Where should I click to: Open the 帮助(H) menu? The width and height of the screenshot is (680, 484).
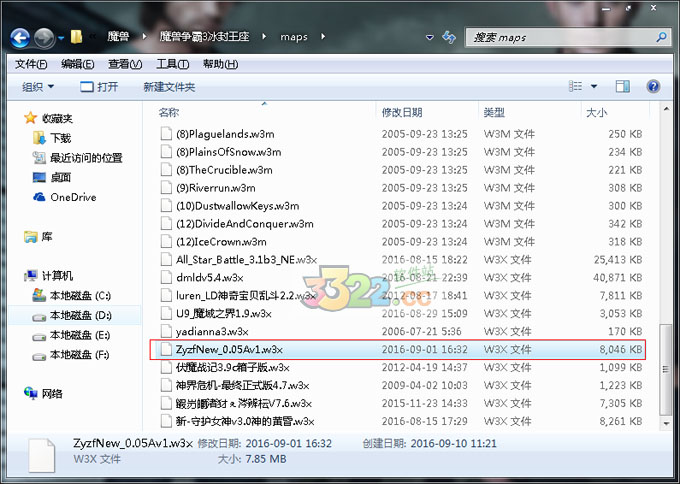[x=220, y=64]
